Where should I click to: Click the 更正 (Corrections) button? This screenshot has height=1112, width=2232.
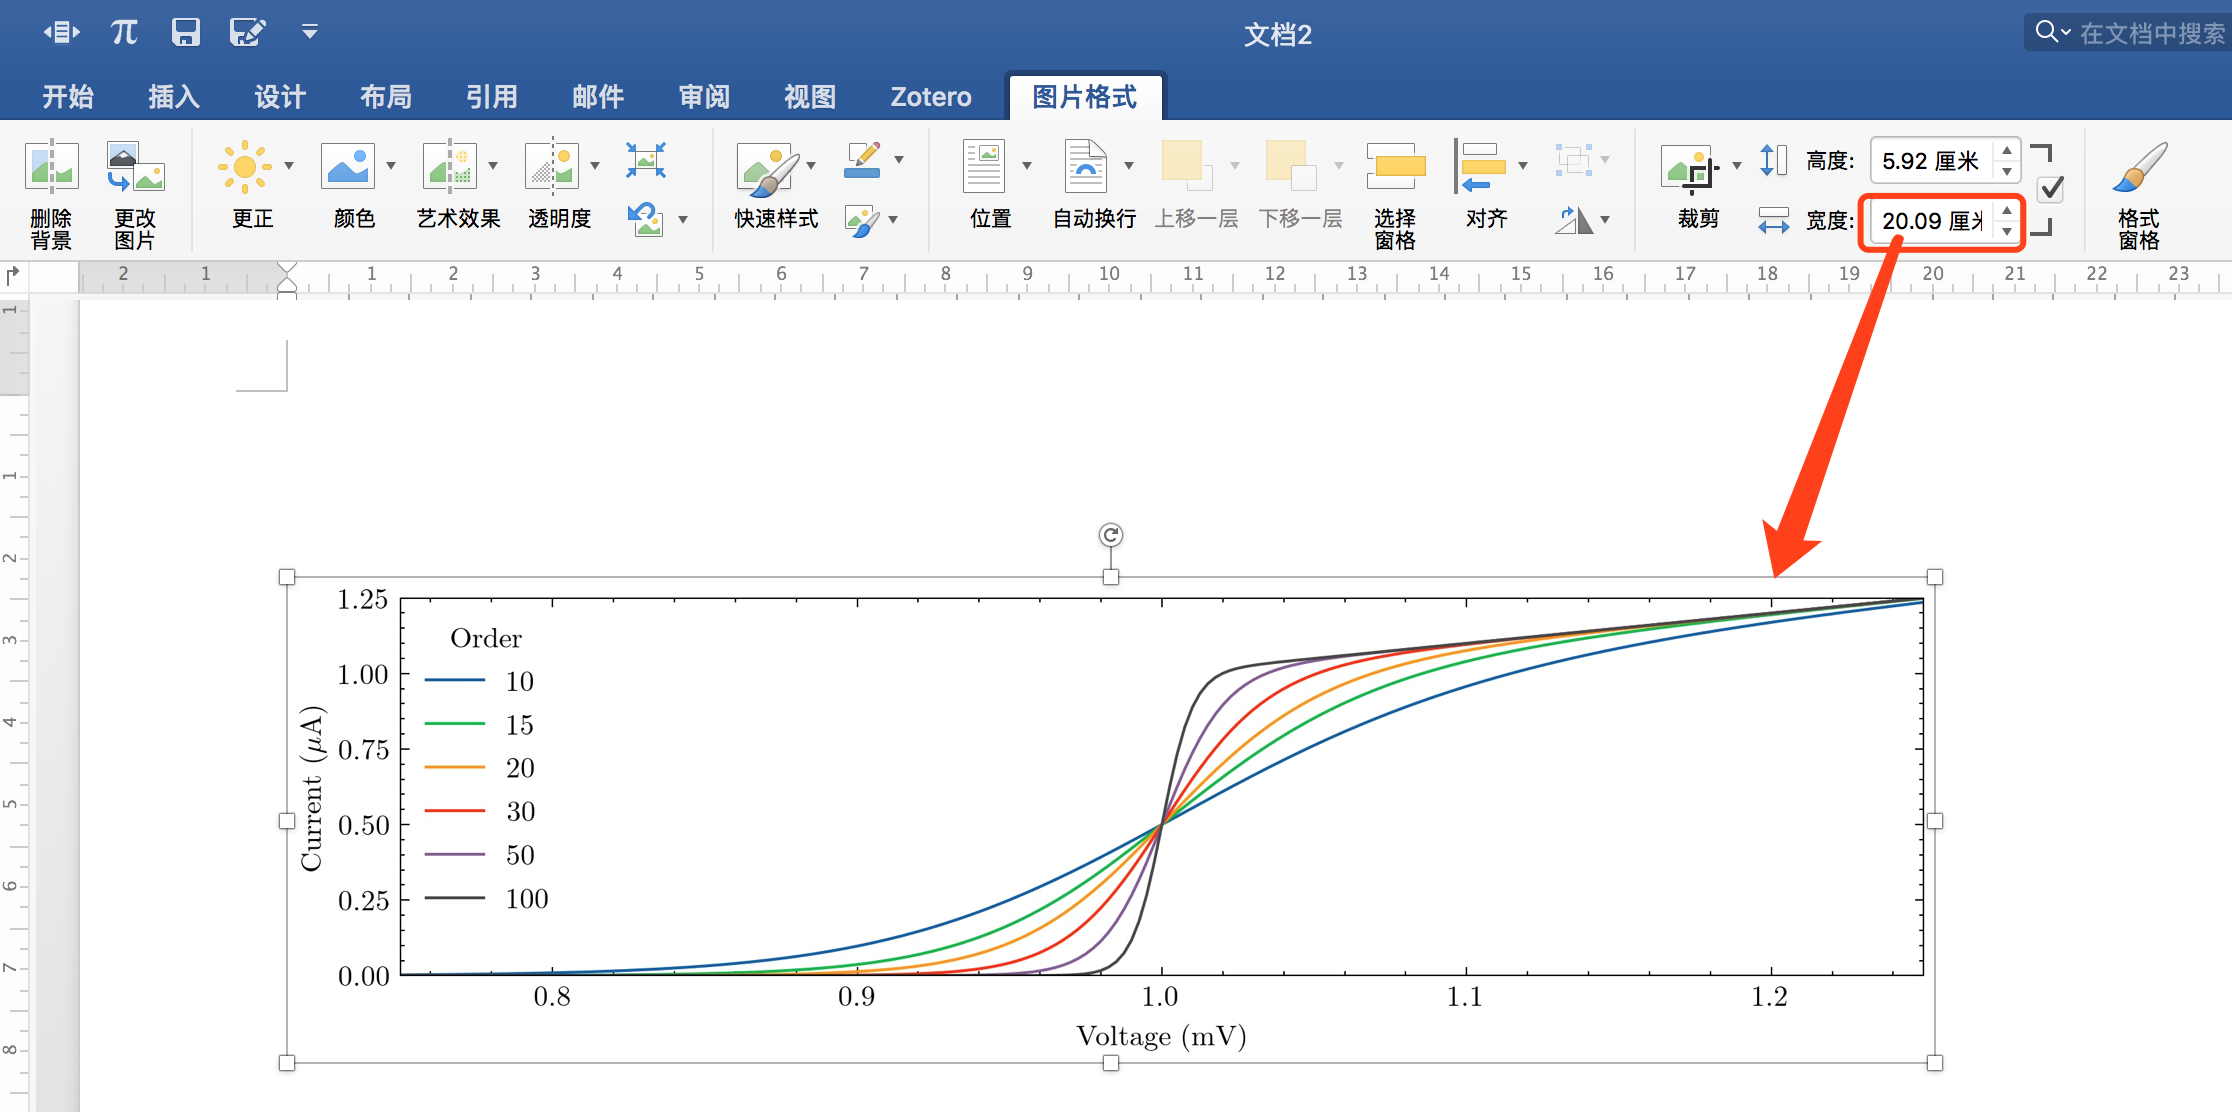pos(252,190)
